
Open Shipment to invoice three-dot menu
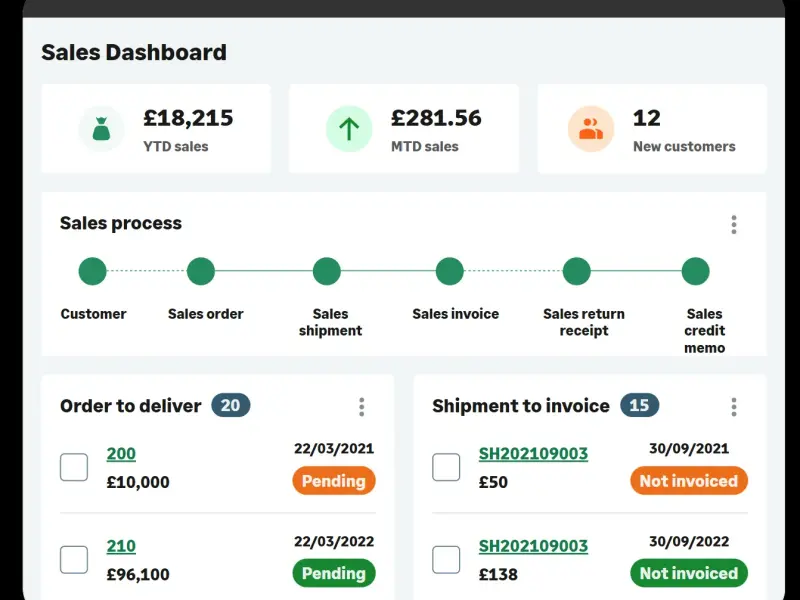pyautogui.click(x=734, y=406)
